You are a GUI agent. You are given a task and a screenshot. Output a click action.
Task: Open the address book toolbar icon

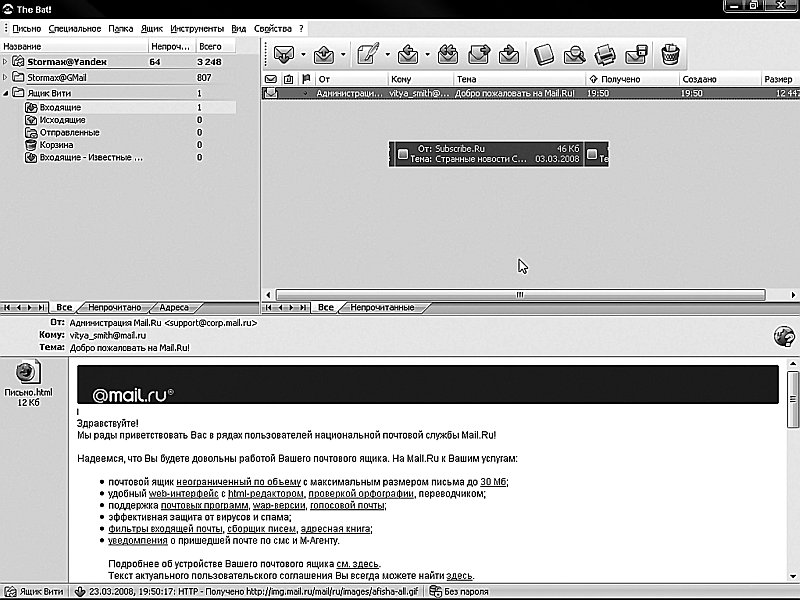(544, 54)
